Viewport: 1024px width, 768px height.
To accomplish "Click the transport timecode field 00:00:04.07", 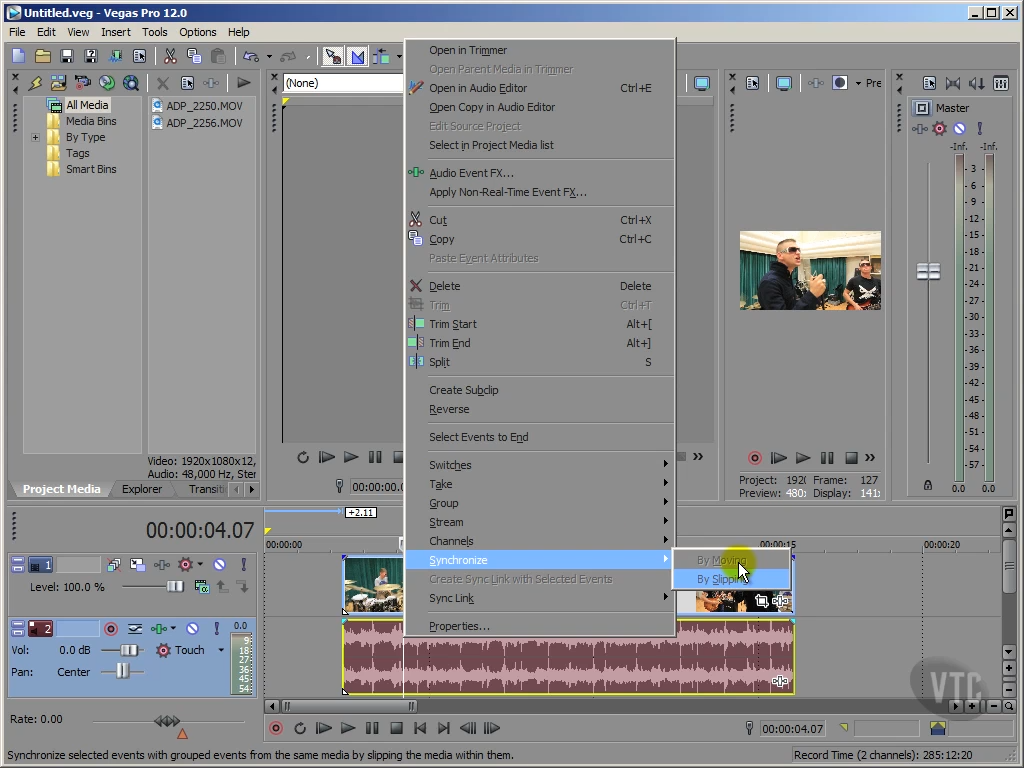I will coord(792,729).
